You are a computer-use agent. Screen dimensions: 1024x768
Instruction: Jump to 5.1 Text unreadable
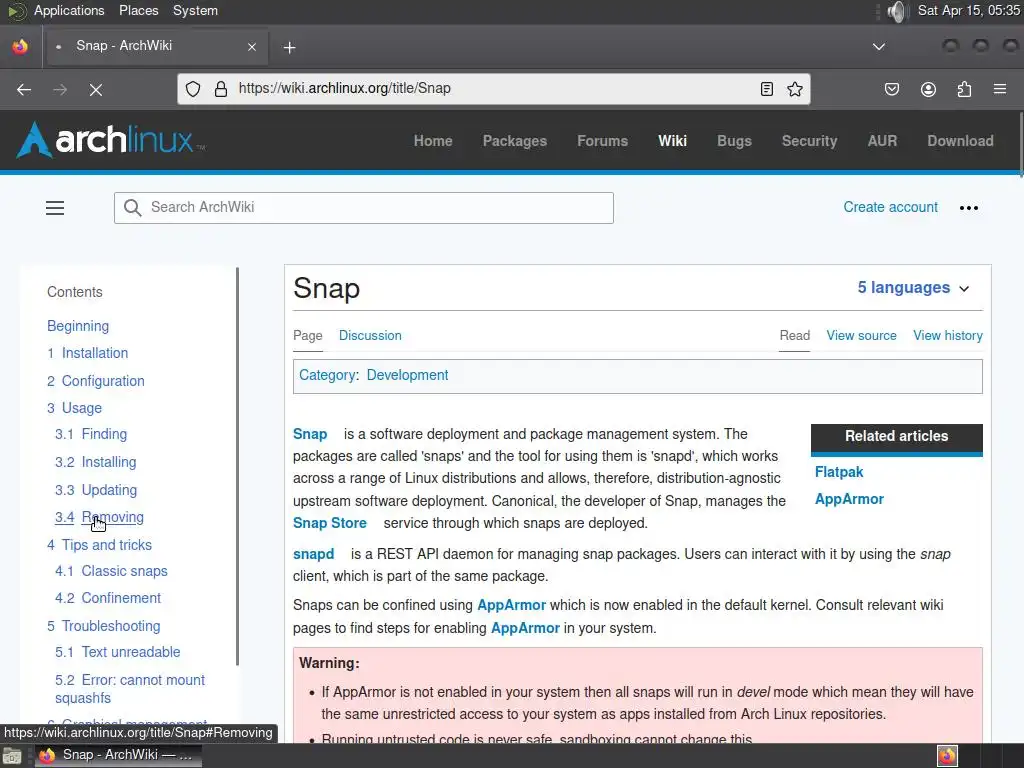click(x=118, y=652)
